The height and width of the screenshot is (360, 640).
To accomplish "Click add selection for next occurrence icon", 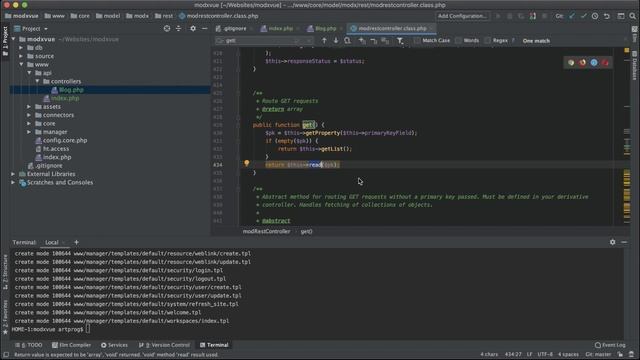I will click(x=362, y=40).
